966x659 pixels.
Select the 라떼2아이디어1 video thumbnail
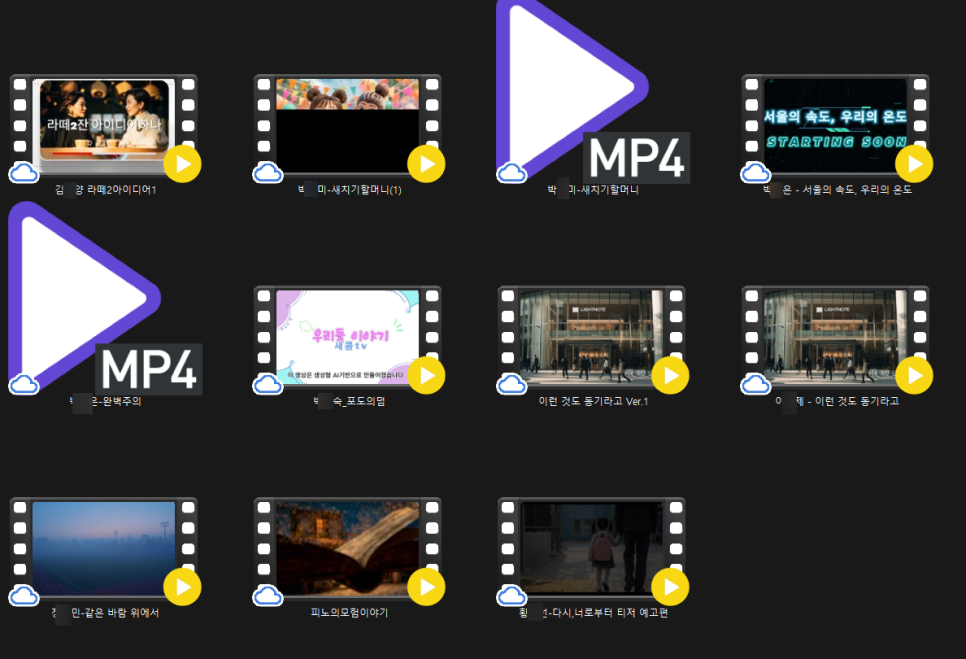[104, 125]
